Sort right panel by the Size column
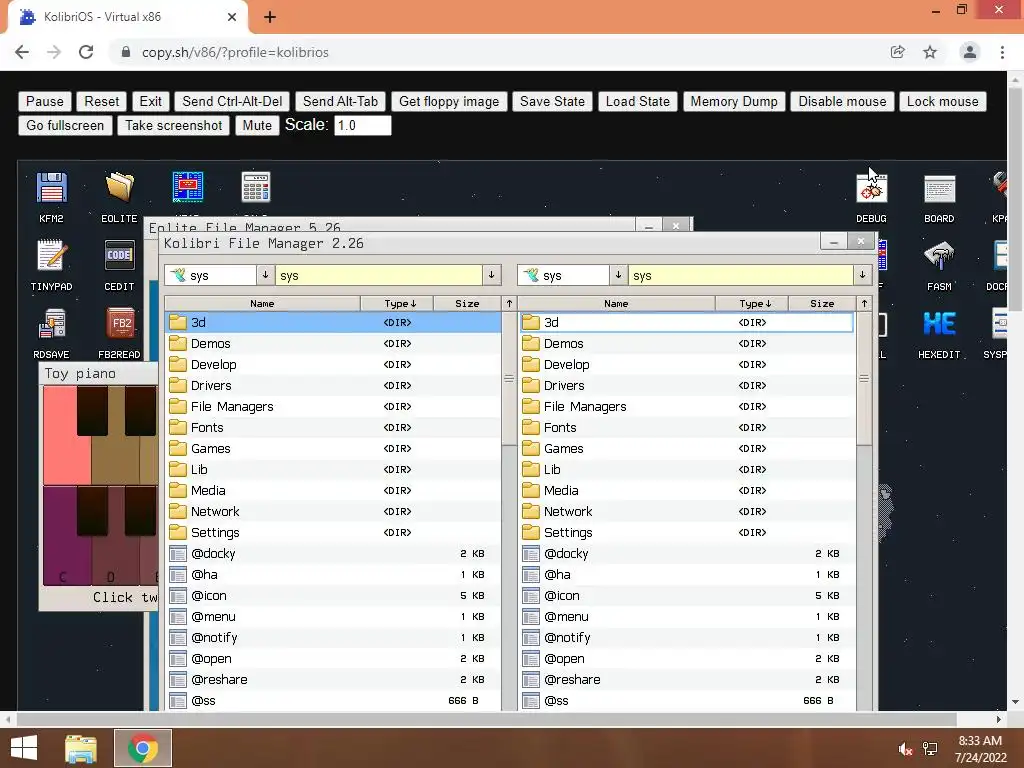Viewport: 1024px width, 768px height. tap(822, 304)
